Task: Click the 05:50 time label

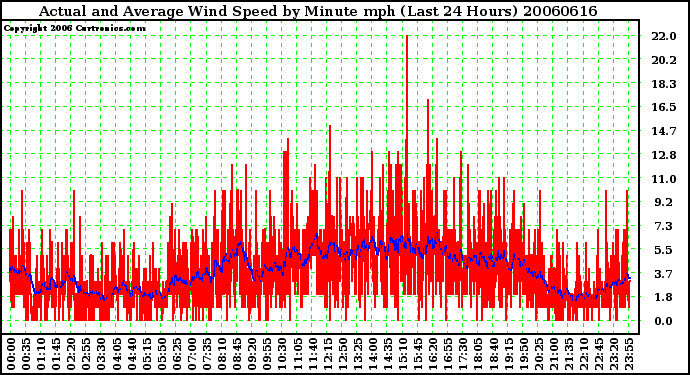Action: [x=162, y=354]
